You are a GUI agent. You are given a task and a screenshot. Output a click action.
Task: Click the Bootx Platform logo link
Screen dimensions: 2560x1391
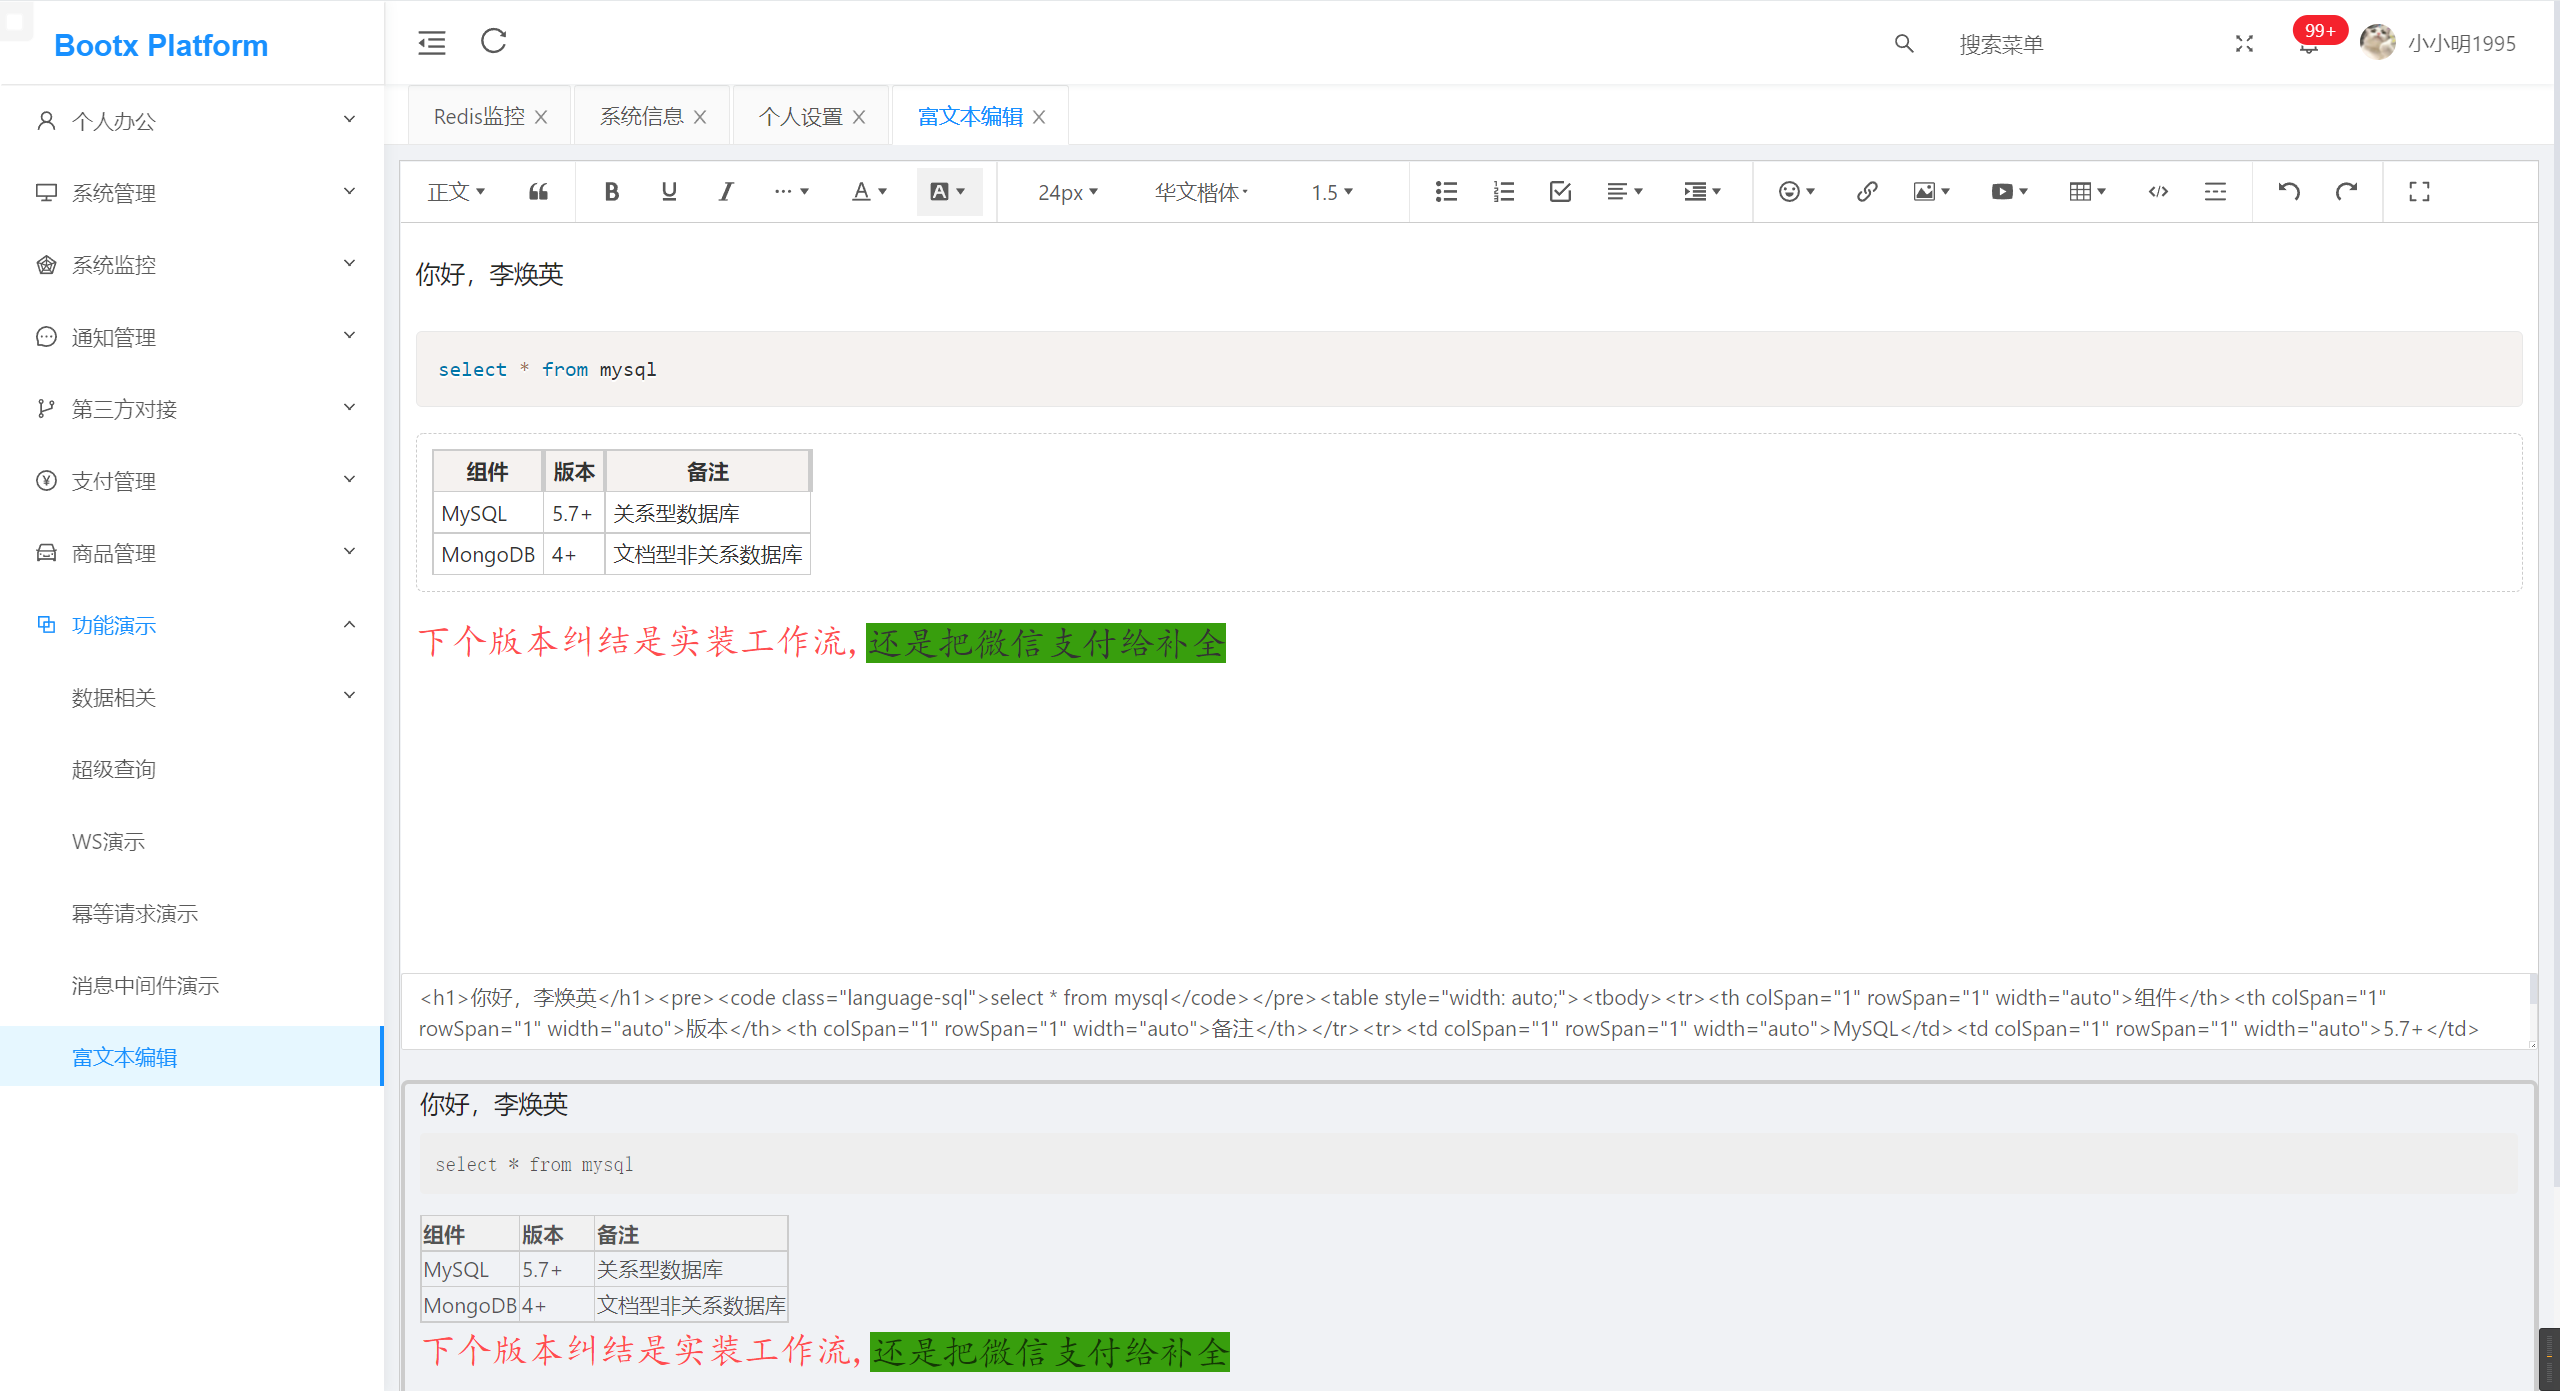tap(161, 45)
